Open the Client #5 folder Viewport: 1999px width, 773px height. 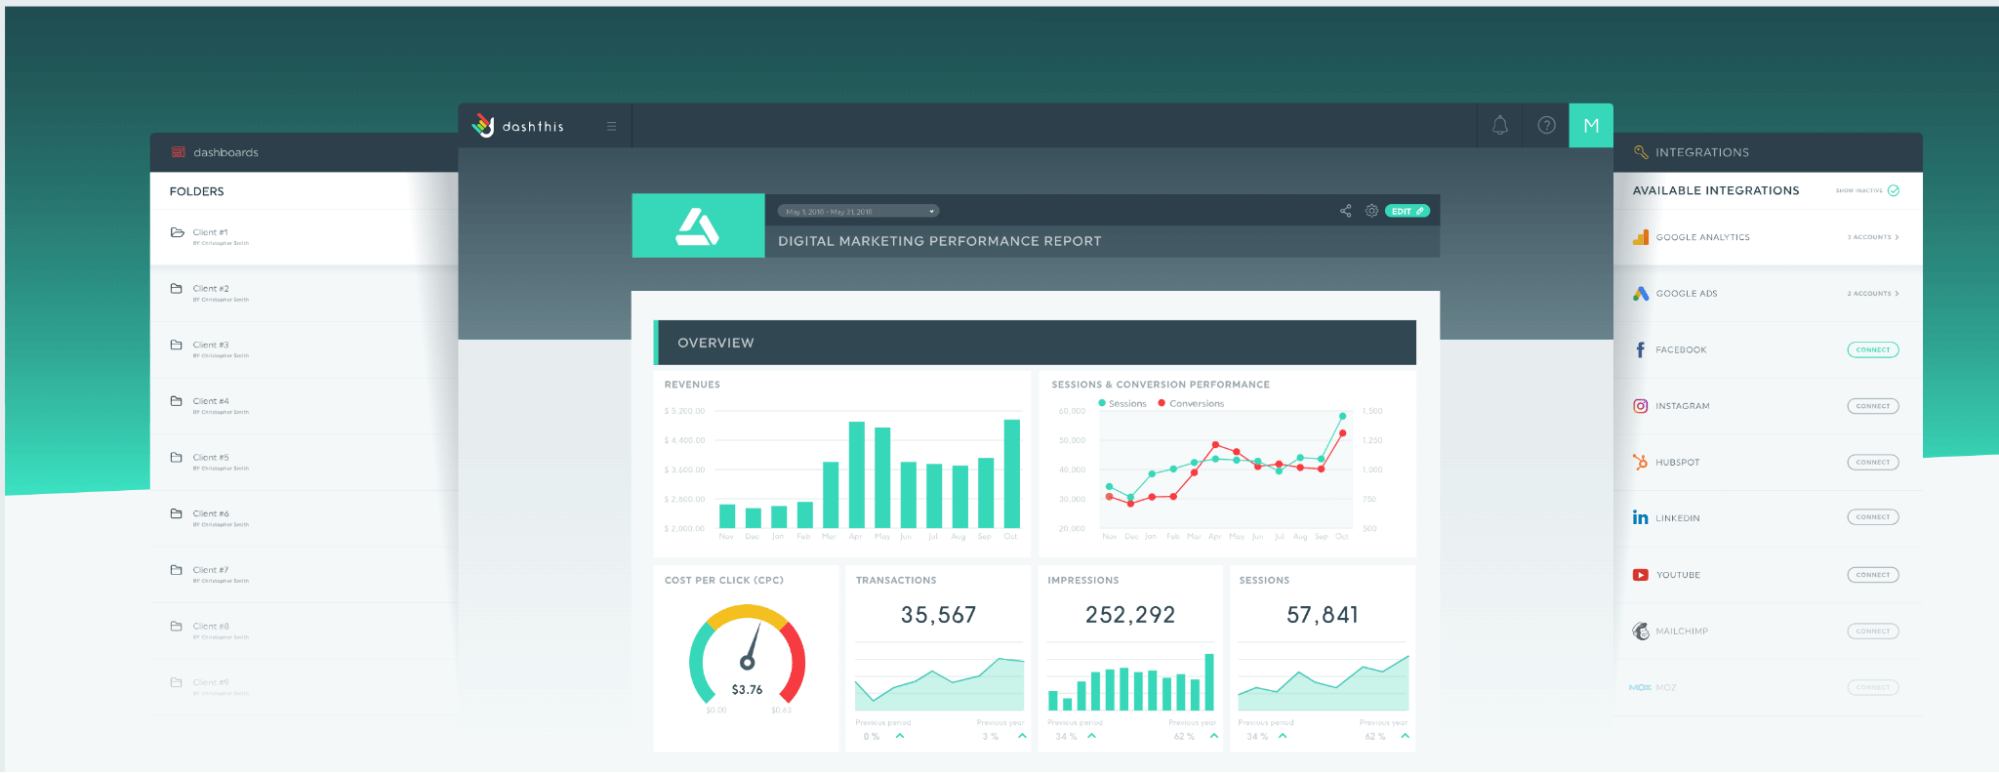pyautogui.click(x=304, y=461)
